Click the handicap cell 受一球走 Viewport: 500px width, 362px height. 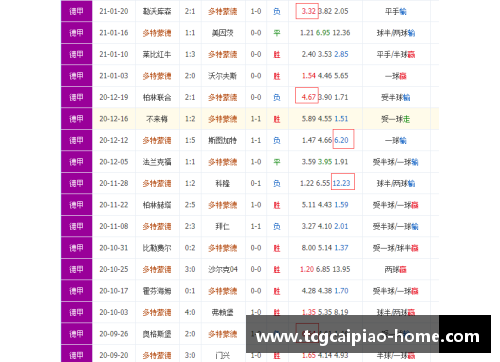point(396,119)
